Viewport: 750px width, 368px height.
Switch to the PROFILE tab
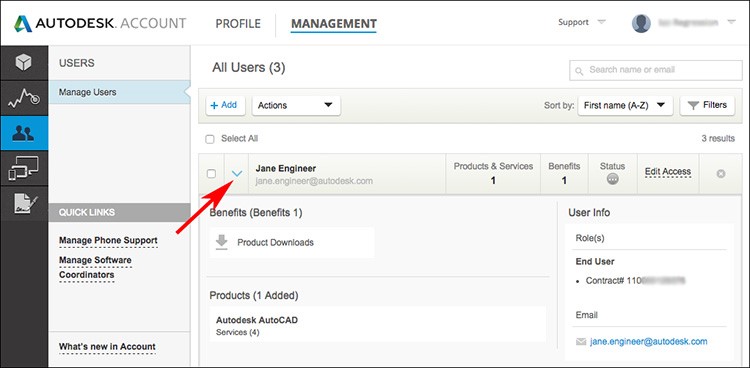(x=238, y=23)
